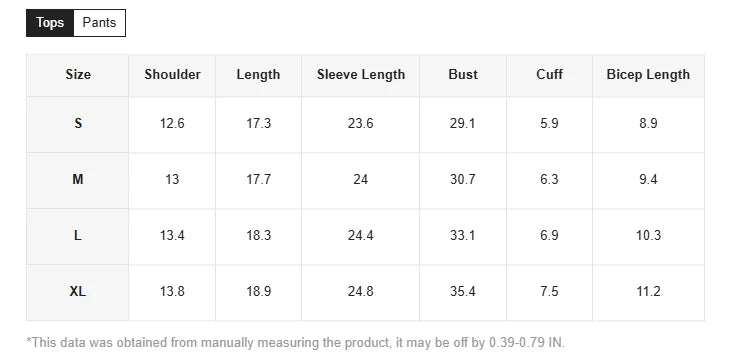Click the 6.3 cuff value for M
This screenshot has width=737, height=364.
[x=549, y=180]
